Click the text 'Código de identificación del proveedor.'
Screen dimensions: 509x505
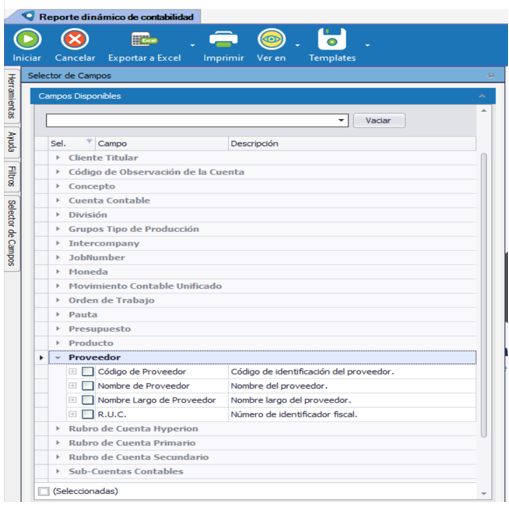pos(312,372)
